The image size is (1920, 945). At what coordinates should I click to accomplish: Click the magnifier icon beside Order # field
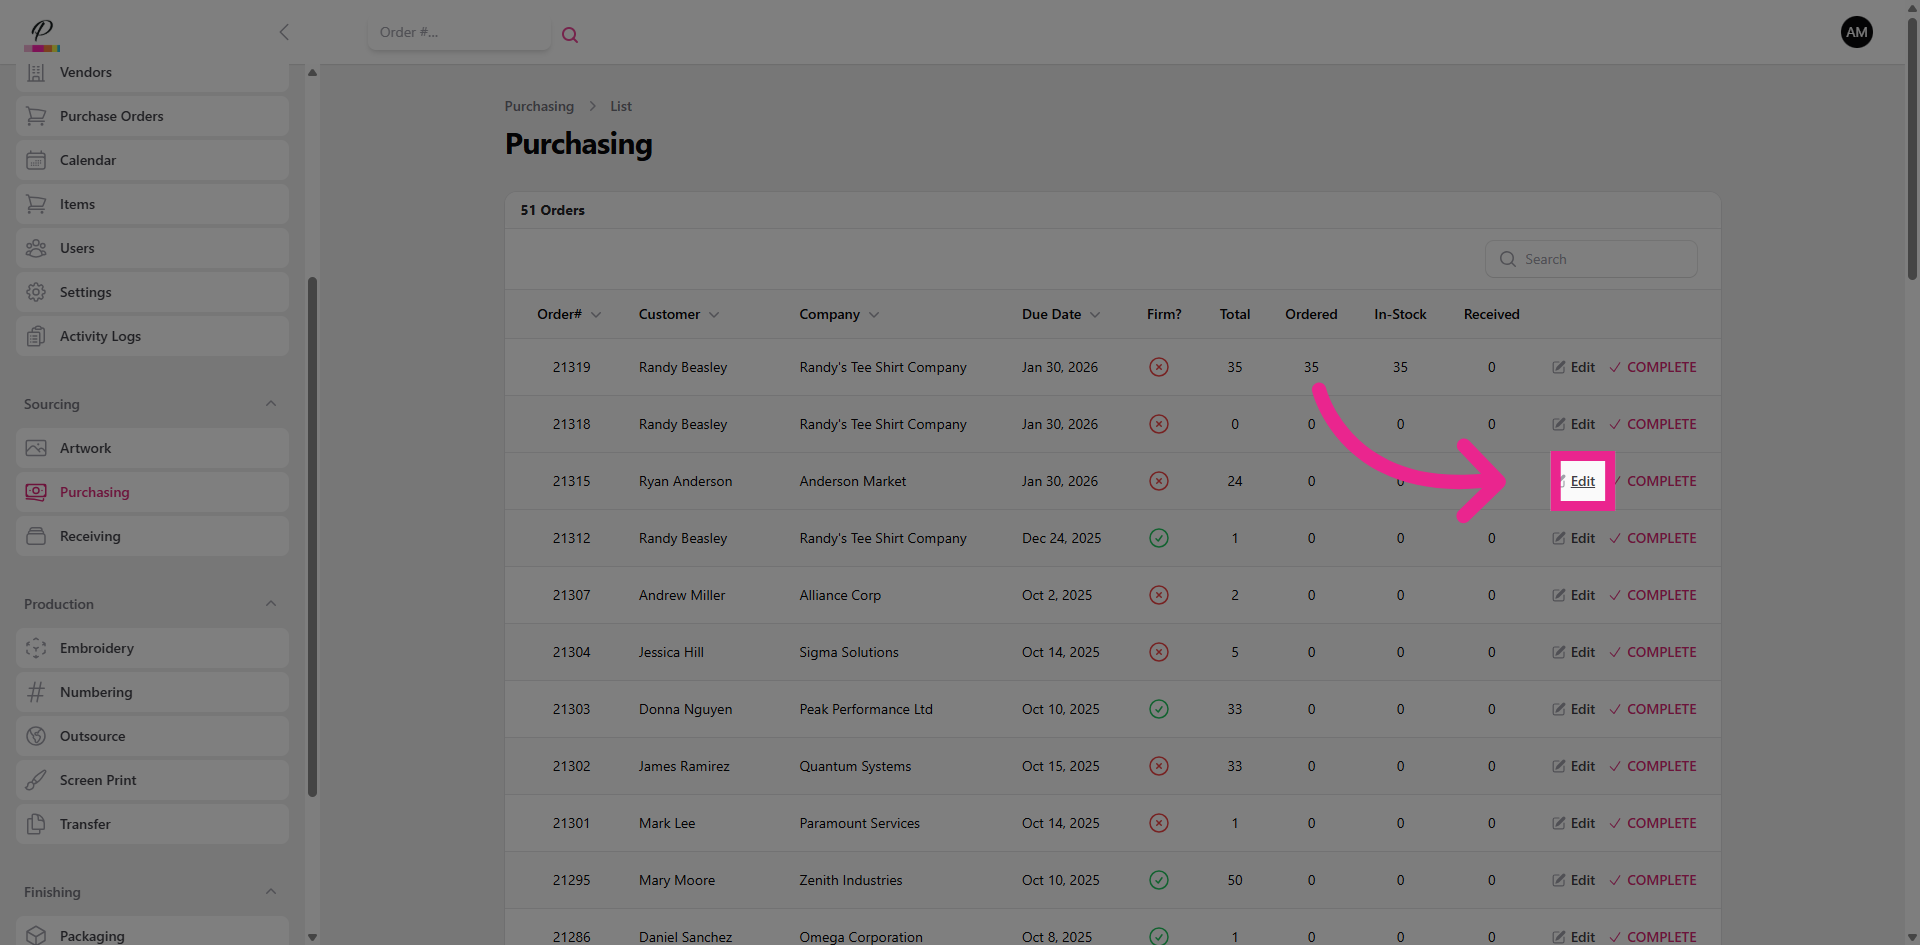(570, 35)
